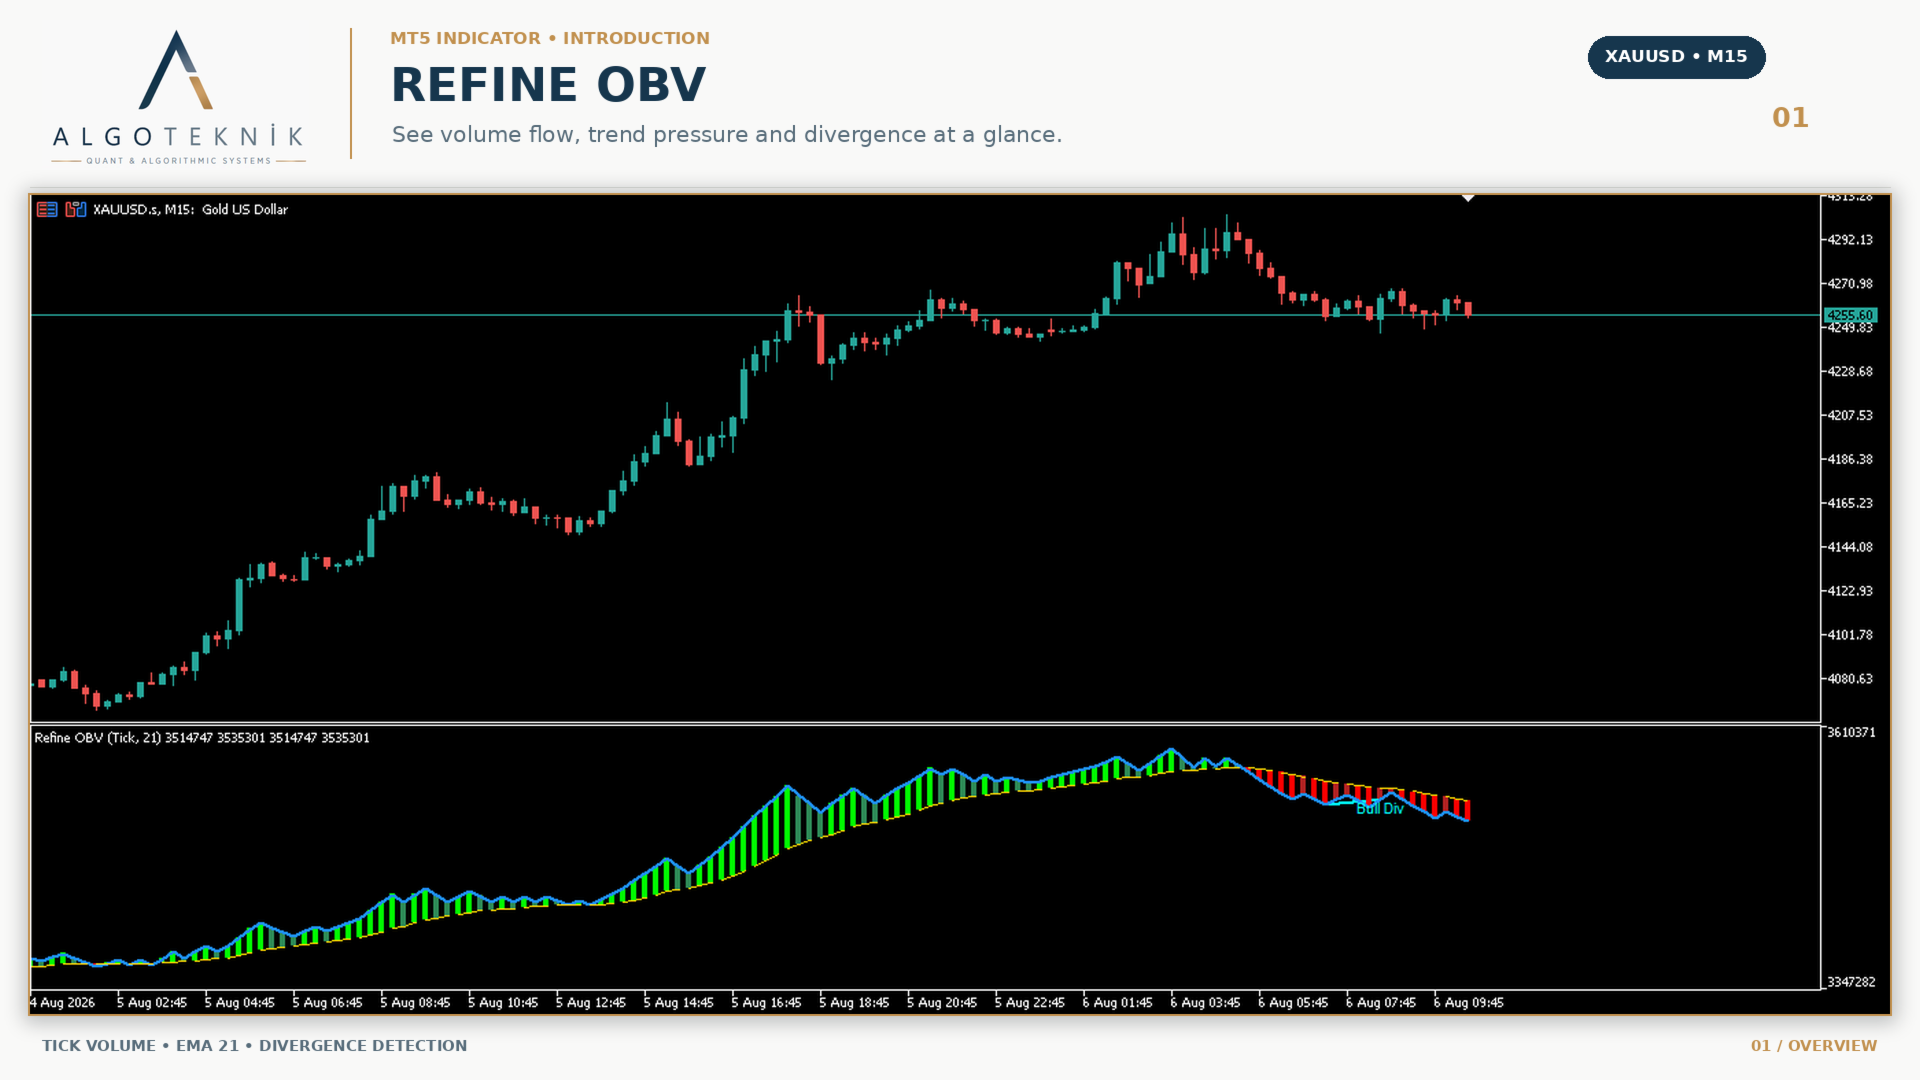
Task: Select the XAUUSD • M15 badge
Action: click(x=1676, y=57)
